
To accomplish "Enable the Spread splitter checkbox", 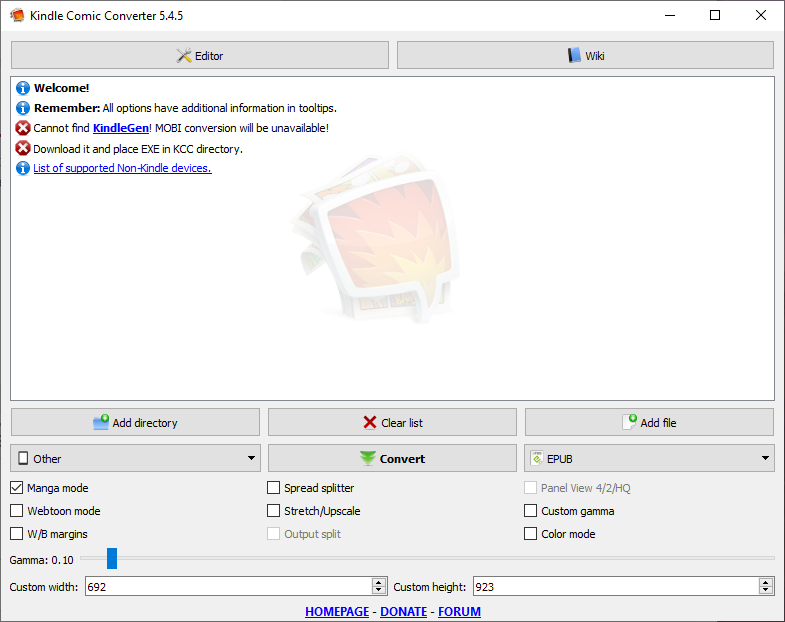I will 273,488.
